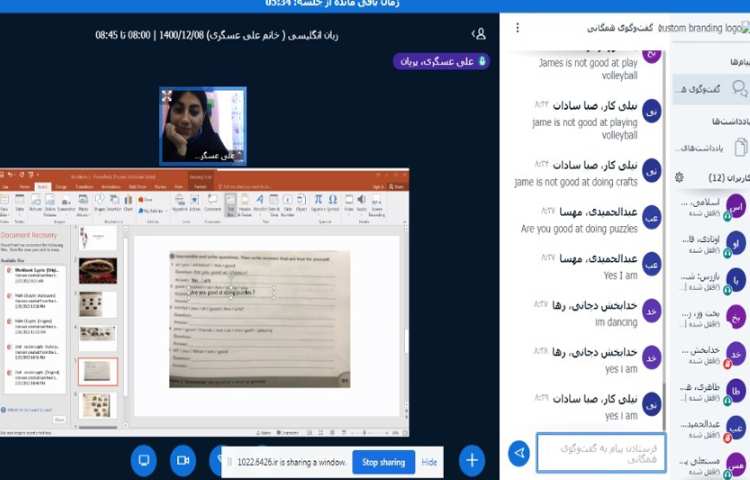Open the Store add-ins button

tap(145, 199)
